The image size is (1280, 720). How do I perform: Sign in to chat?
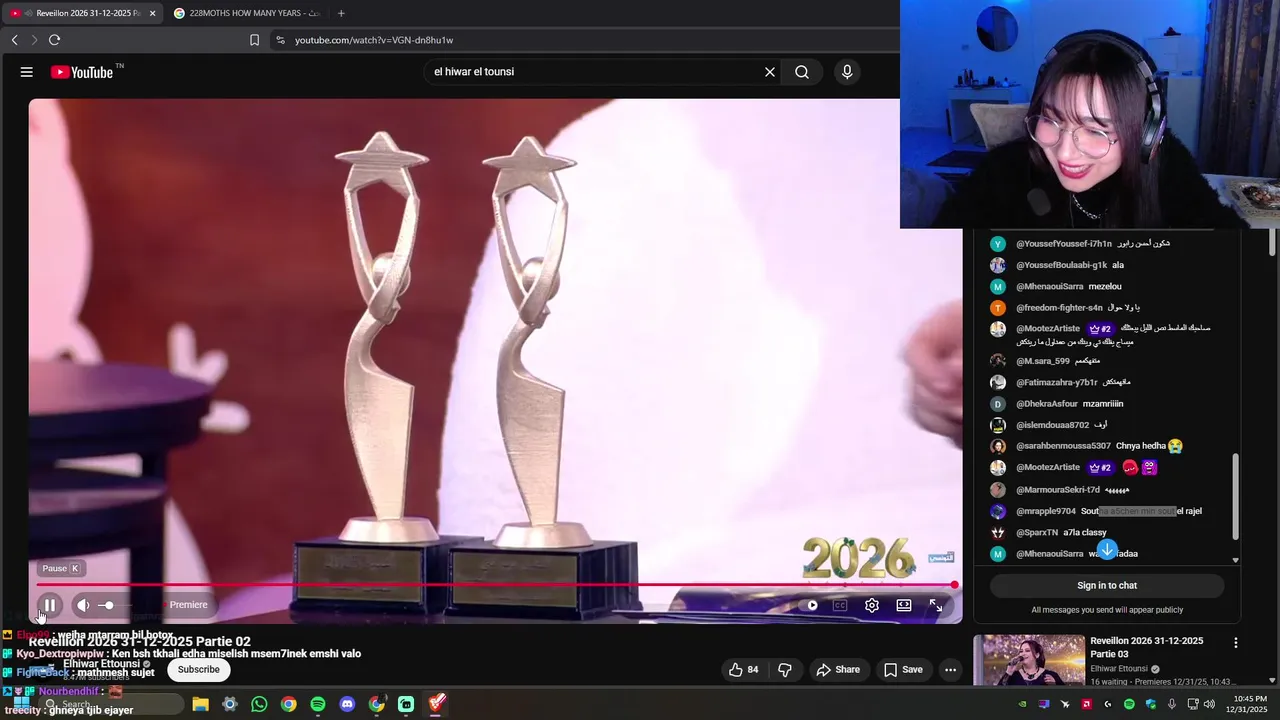point(1107,586)
